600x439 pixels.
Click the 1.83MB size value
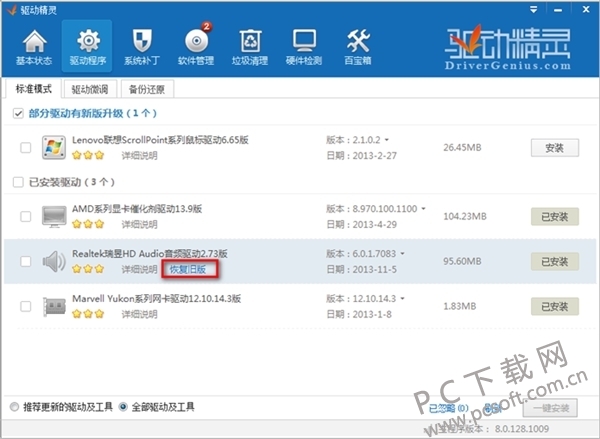pyautogui.click(x=460, y=306)
